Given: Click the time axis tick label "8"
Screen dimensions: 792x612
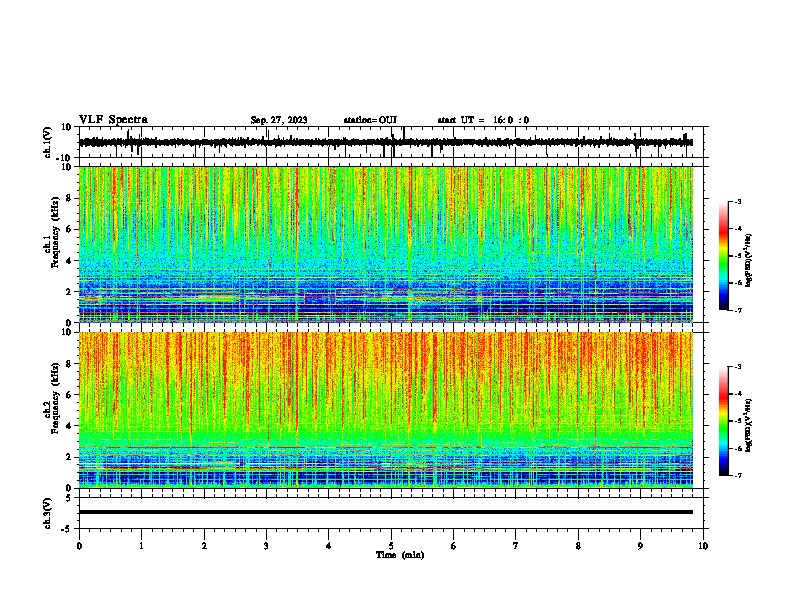Looking at the screenshot, I should [578, 546].
